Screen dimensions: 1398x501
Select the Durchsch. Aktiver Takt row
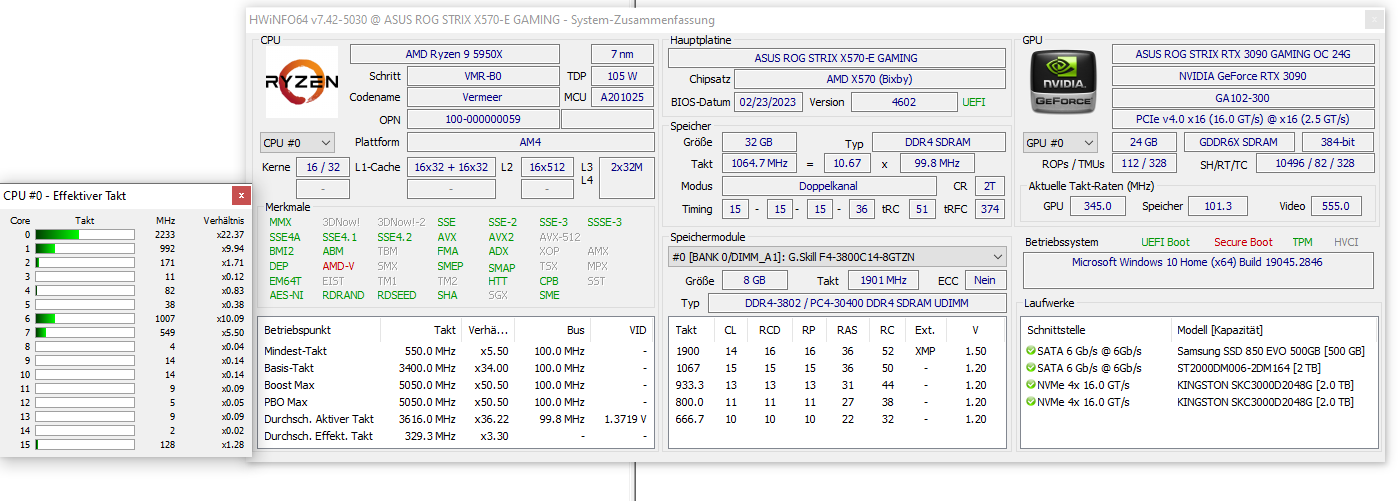(455, 419)
